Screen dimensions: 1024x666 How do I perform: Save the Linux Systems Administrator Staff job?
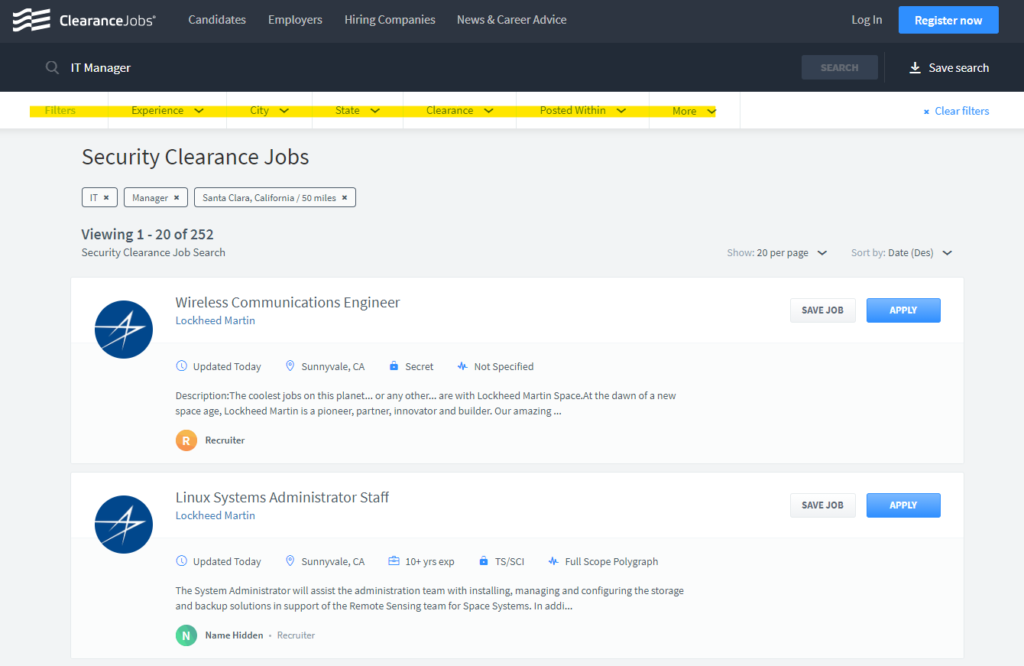822,505
